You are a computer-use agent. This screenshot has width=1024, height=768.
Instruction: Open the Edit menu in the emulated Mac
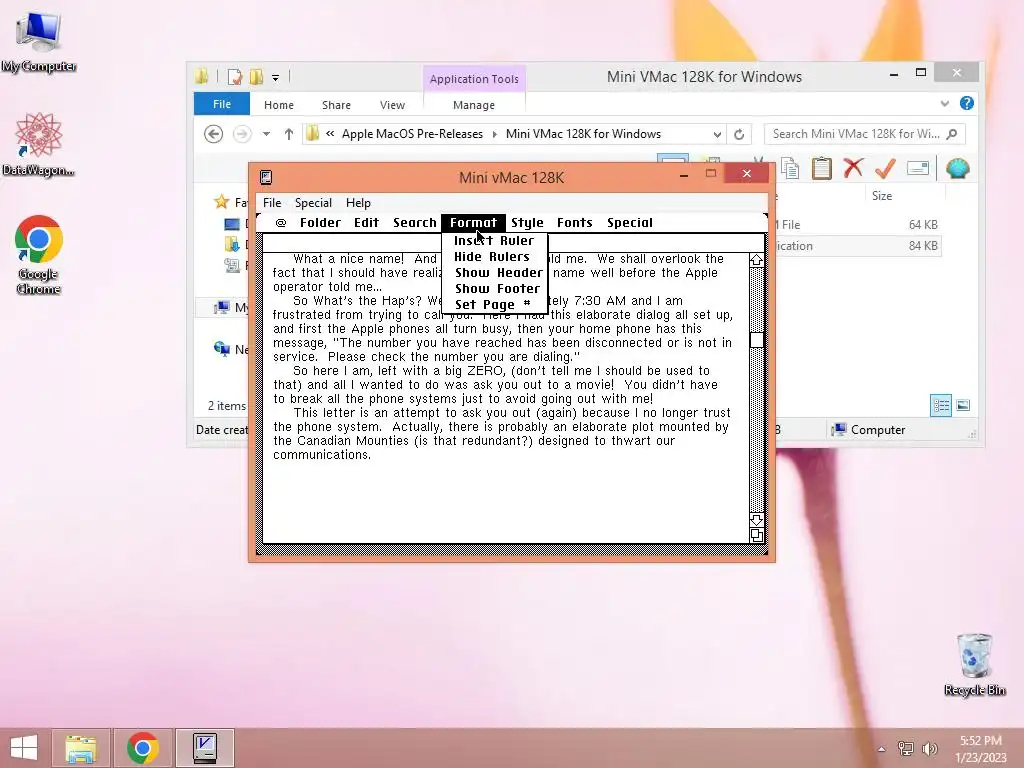coord(366,223)
